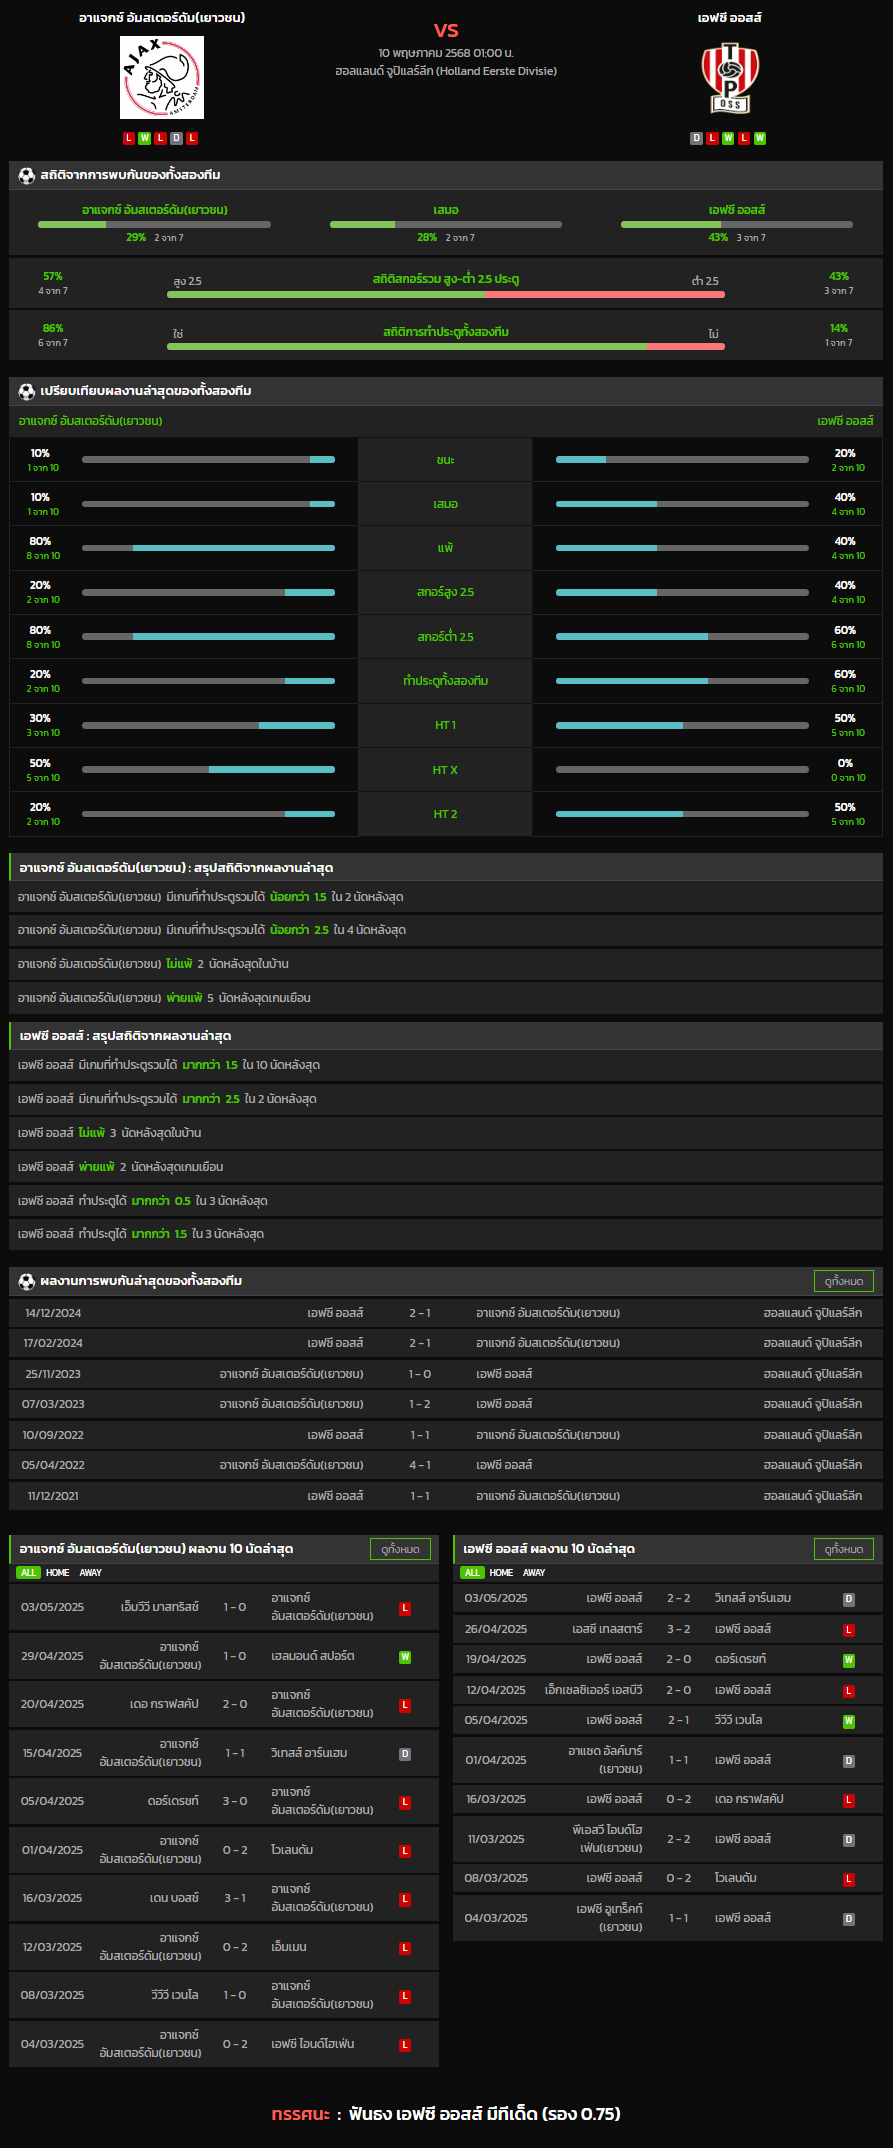893x2148 pixels.
Task: Click the 11/12/2021 head-to-head match row
Action: [x=446, y=1496]
